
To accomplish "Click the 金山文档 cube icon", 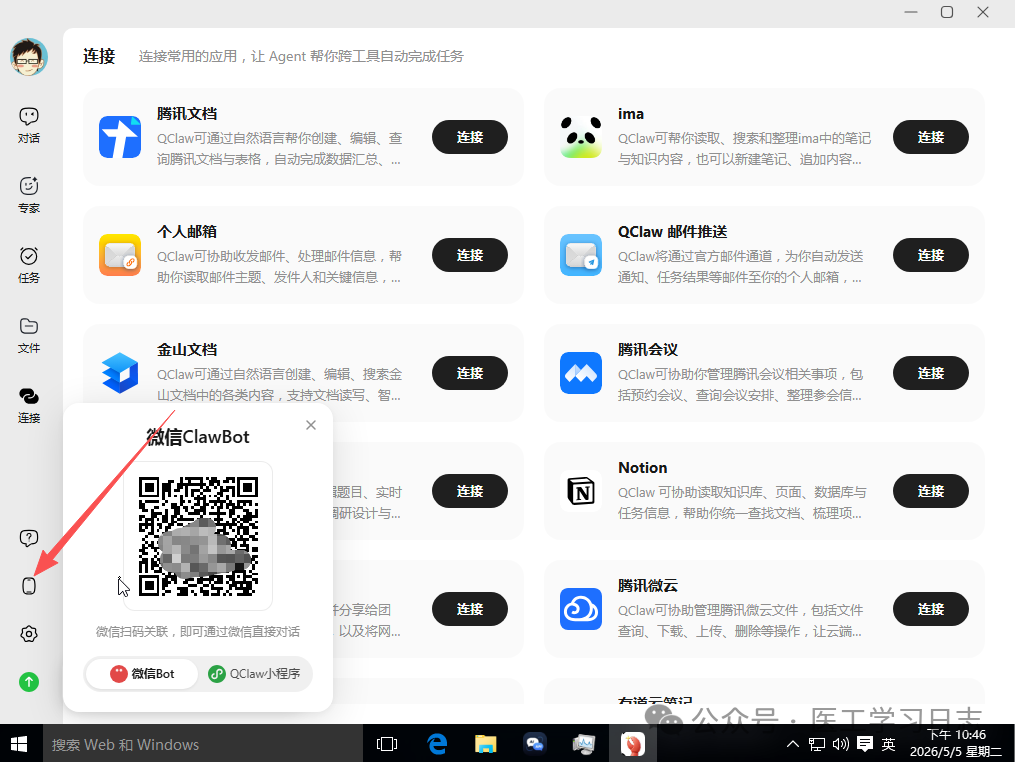I will point(120,373).
